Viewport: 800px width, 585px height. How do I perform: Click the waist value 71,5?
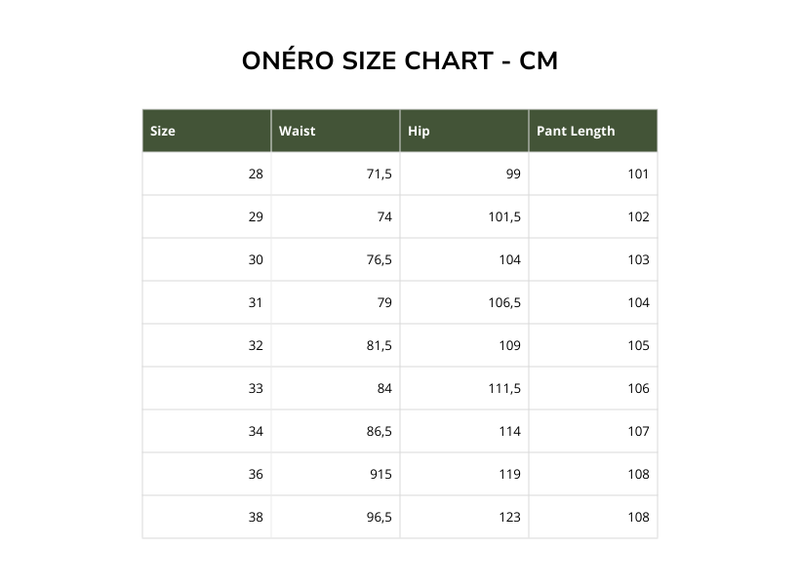click(379, 174)
